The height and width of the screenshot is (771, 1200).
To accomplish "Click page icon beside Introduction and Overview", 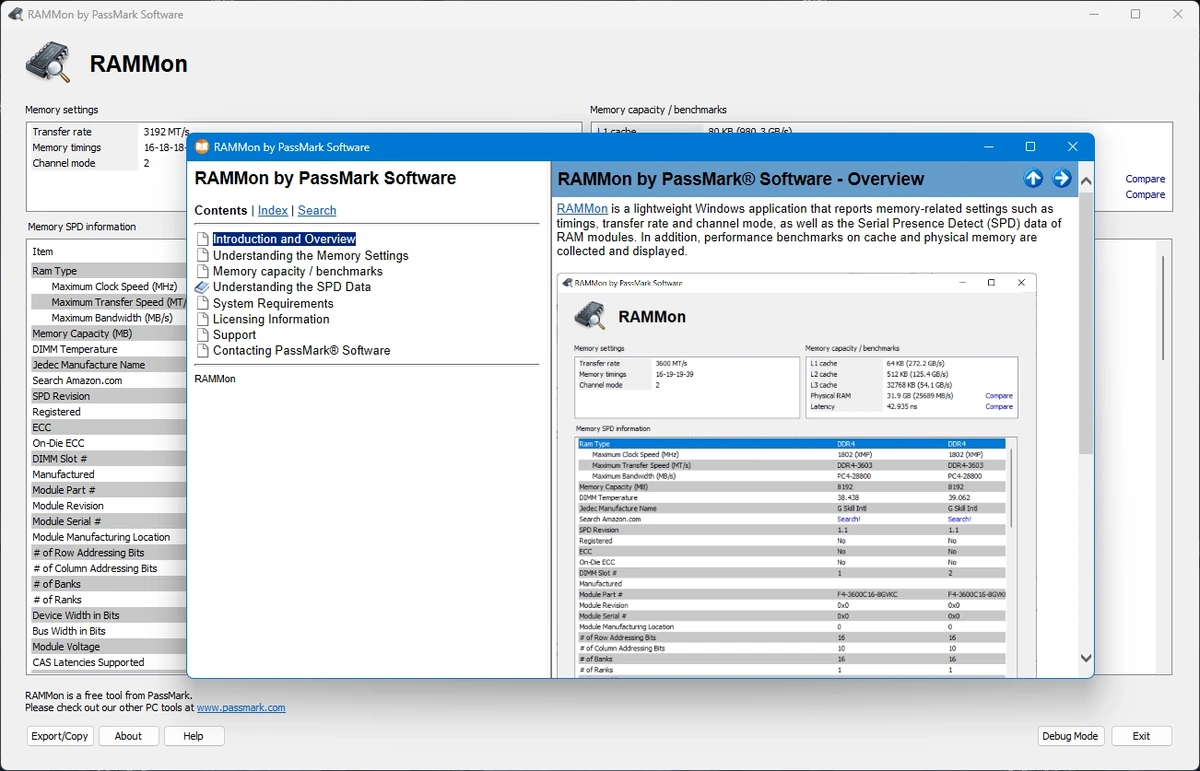I will click(202, 239).
